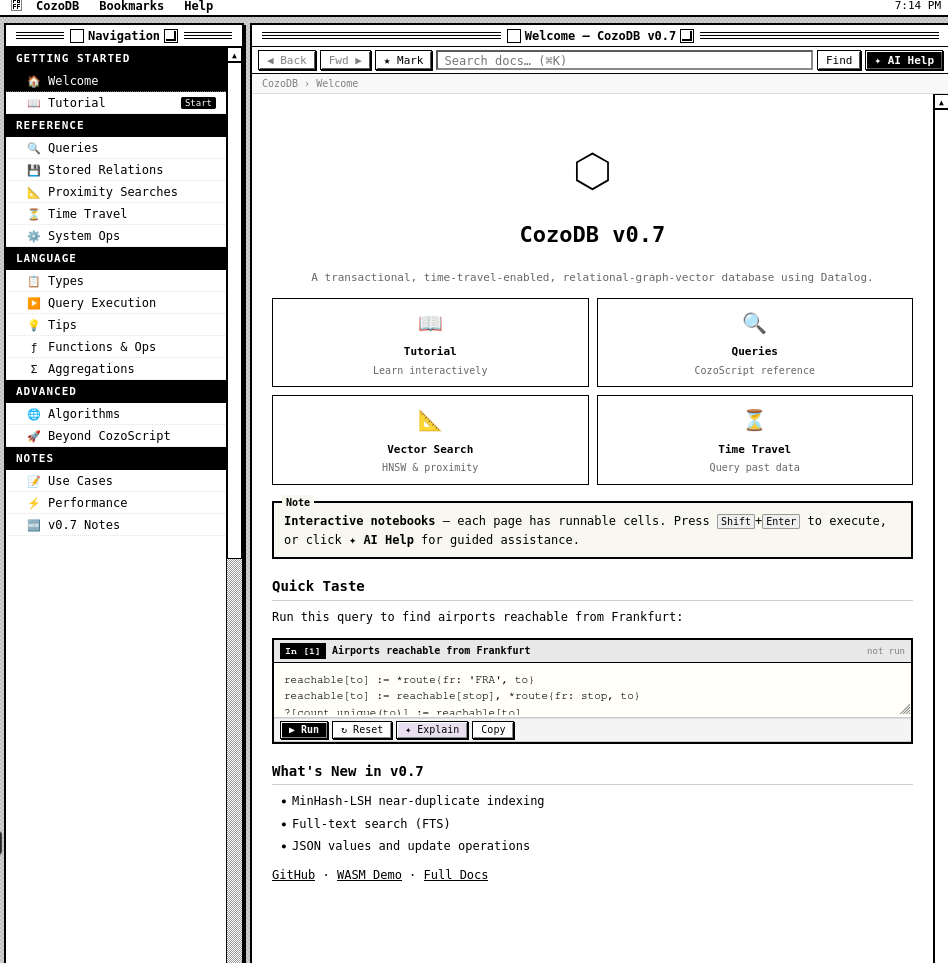Click inside the query code editor
948x963 pixels.
pos(592,690)
